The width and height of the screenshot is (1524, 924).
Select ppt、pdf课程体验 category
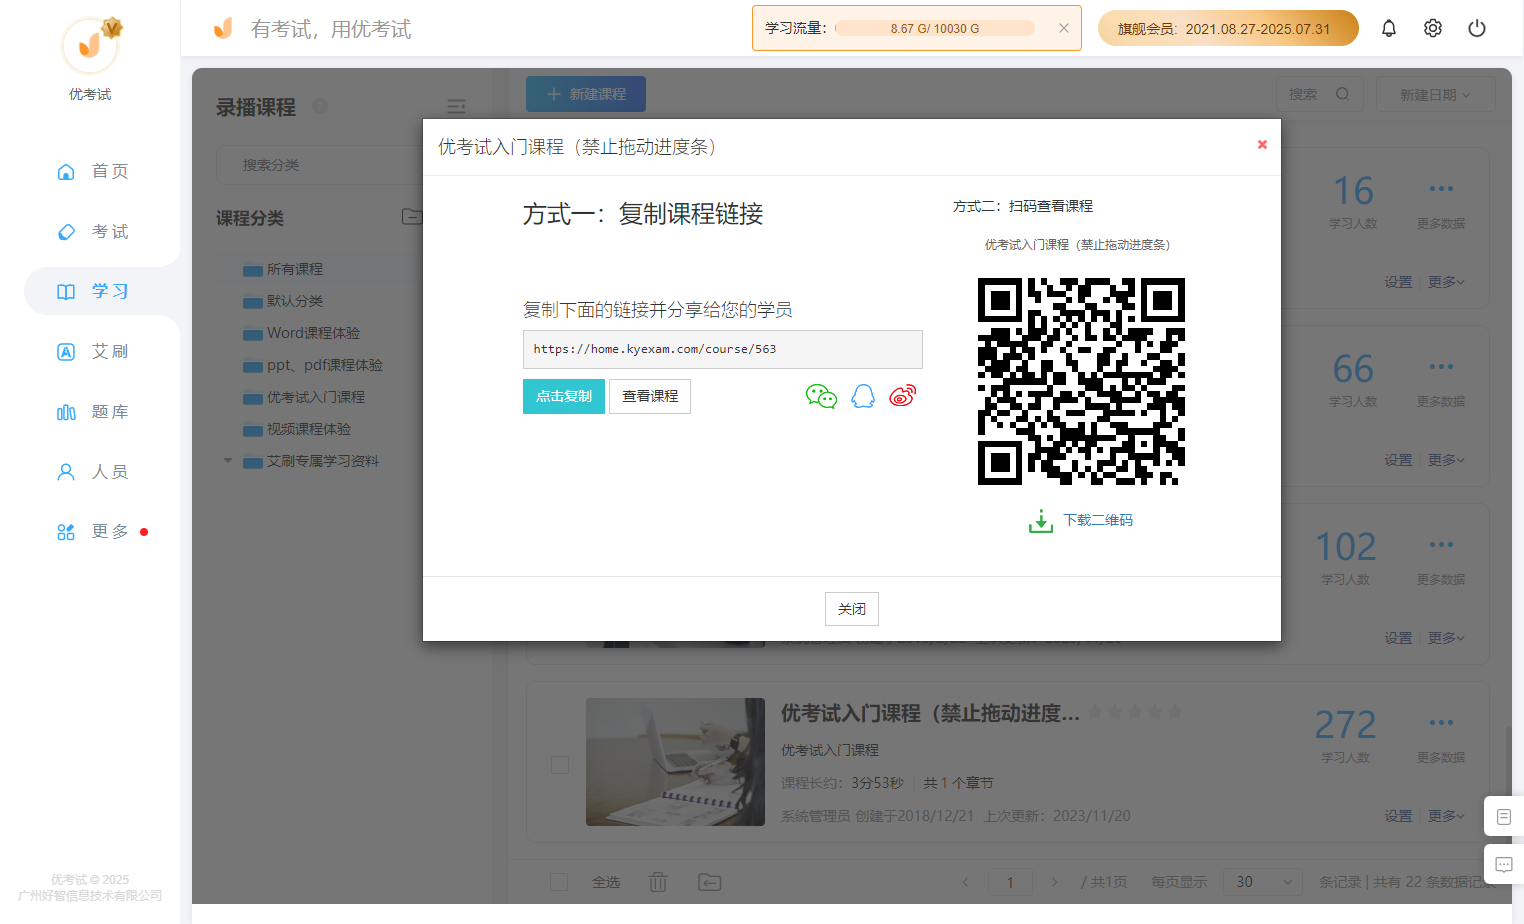pyautogui.click(x=325, y=365)
